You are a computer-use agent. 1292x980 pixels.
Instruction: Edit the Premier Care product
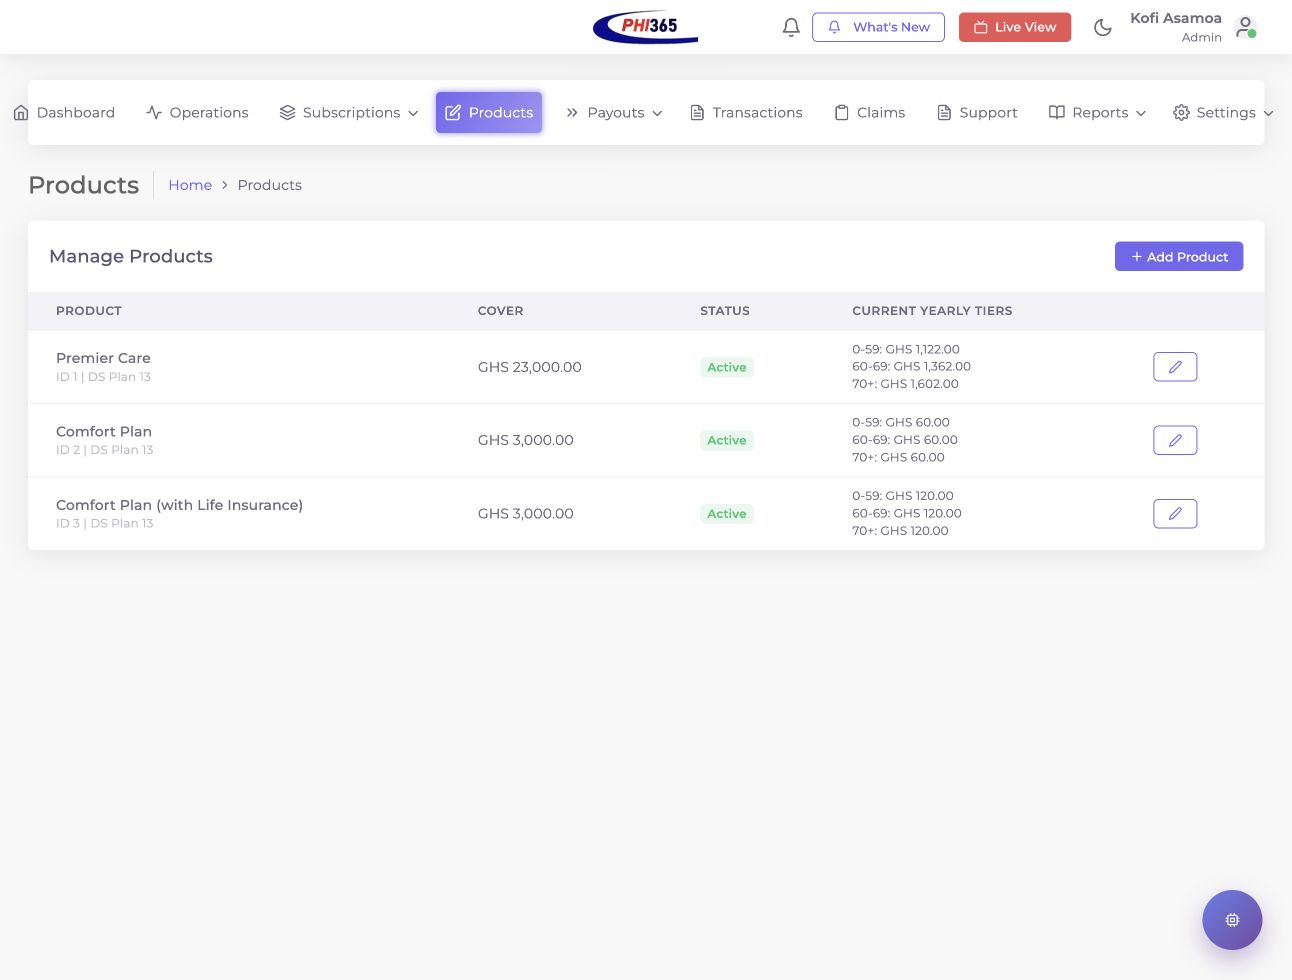1175,367
